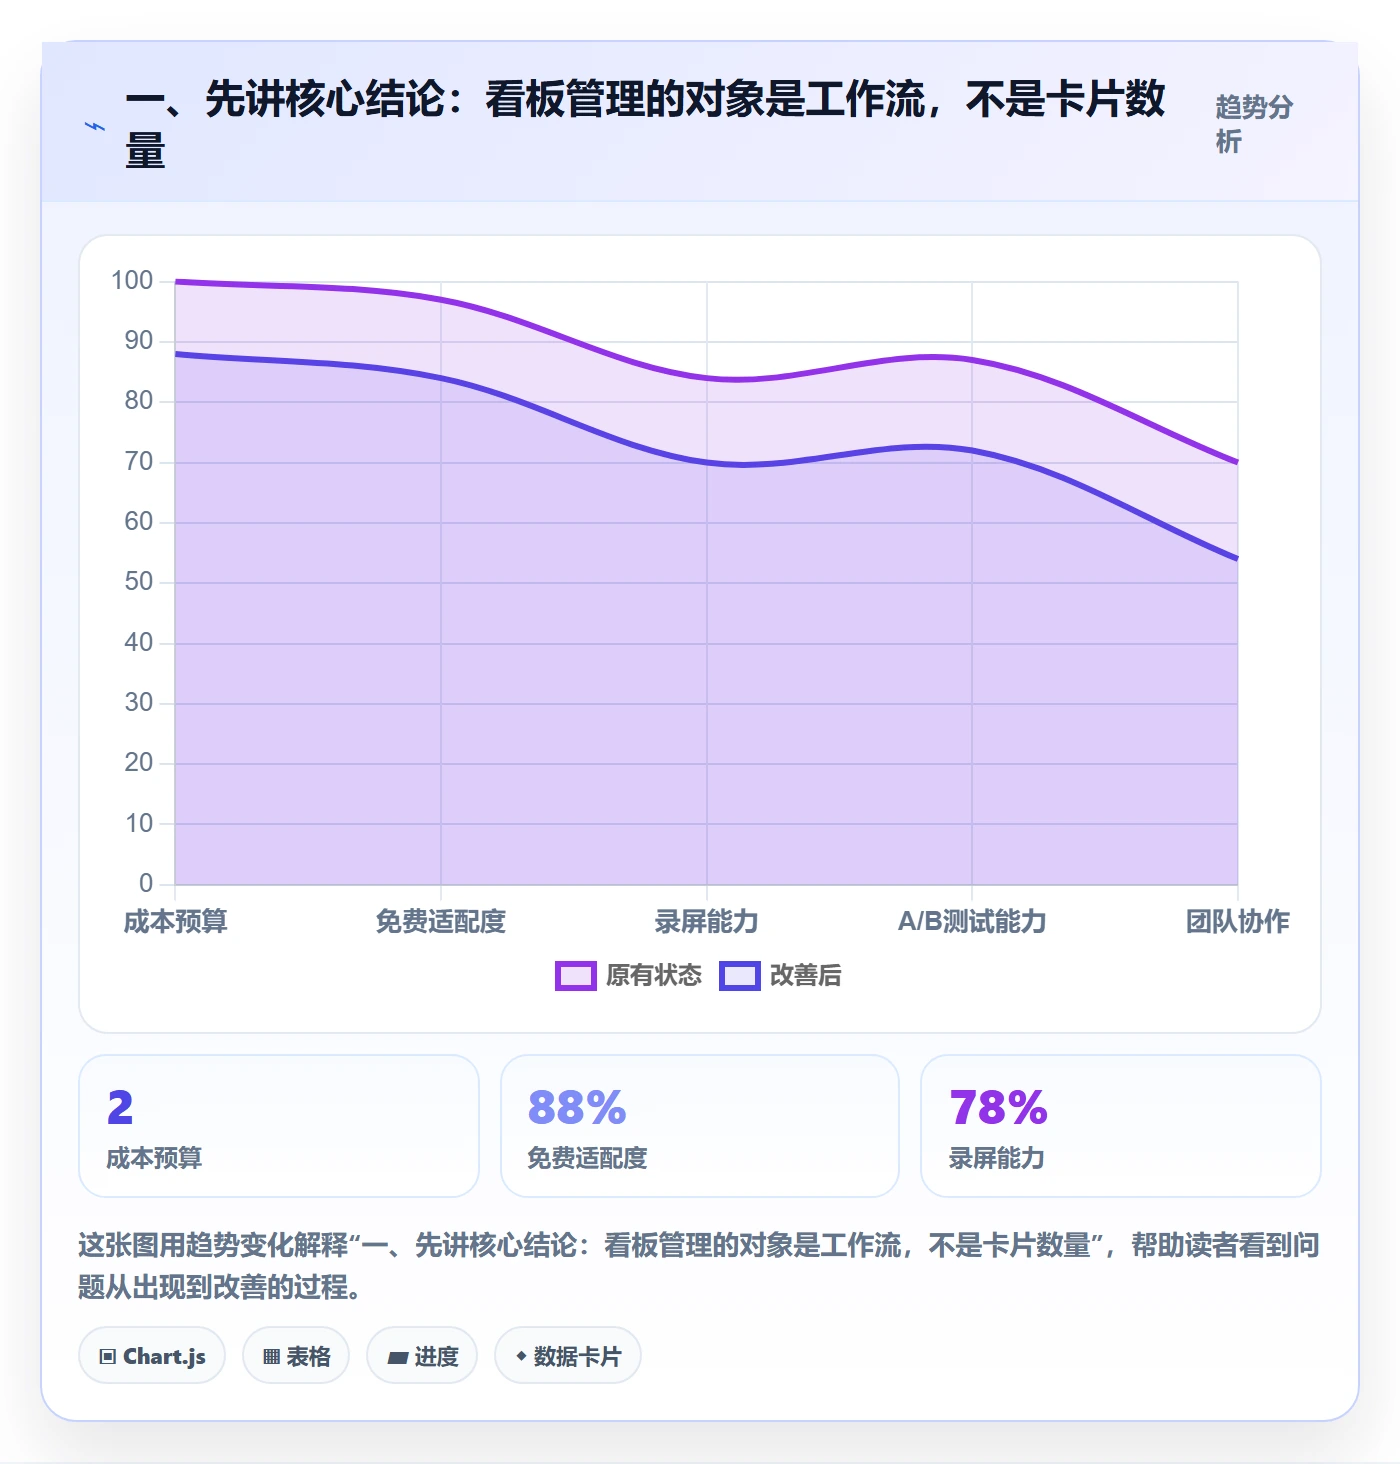Click the 趋势分析 badge in header
This screenshot has width=1400, height=1464.
[1255, 125]
